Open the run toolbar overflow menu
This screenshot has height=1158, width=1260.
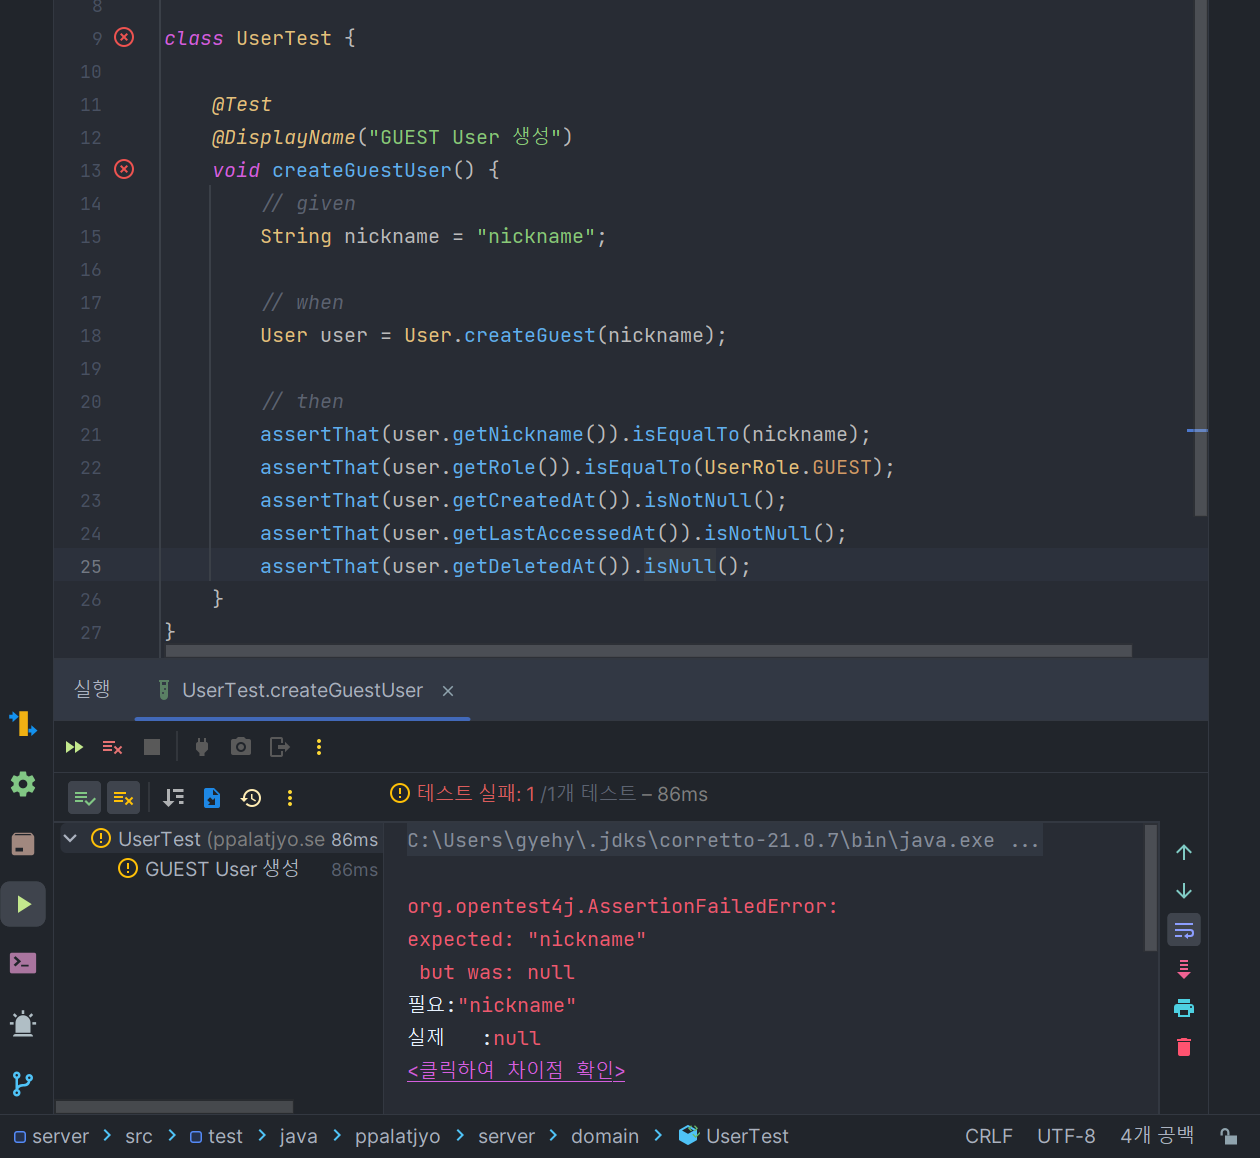coord(318,747)
